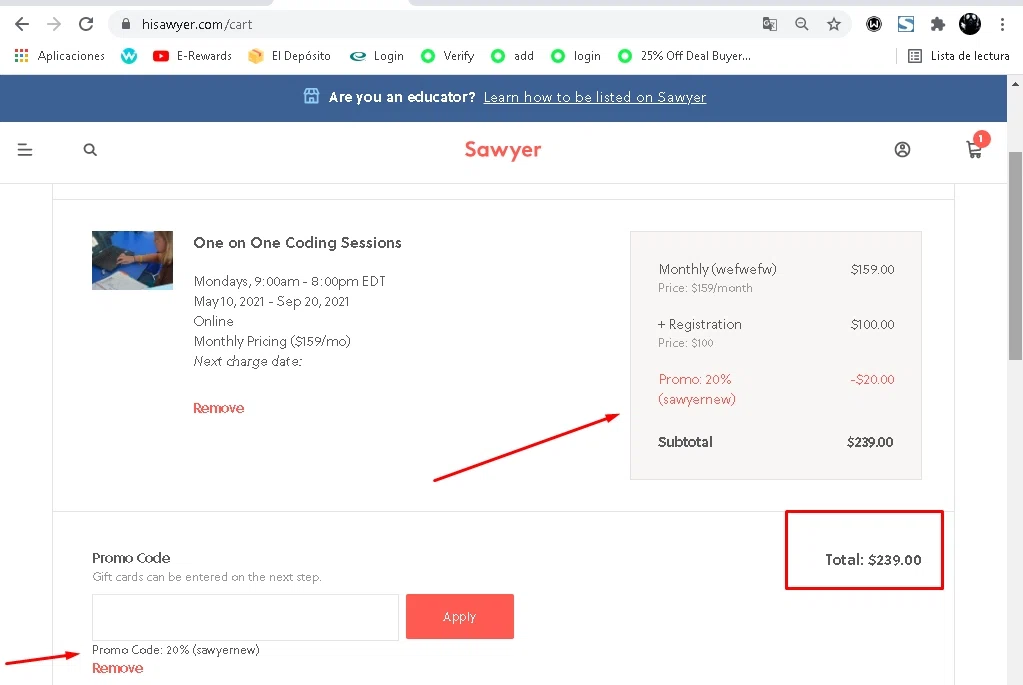This screenshot has width=1023, height=685.
Task: Open One on One Coding Sessions title
Action: [298, 243]
